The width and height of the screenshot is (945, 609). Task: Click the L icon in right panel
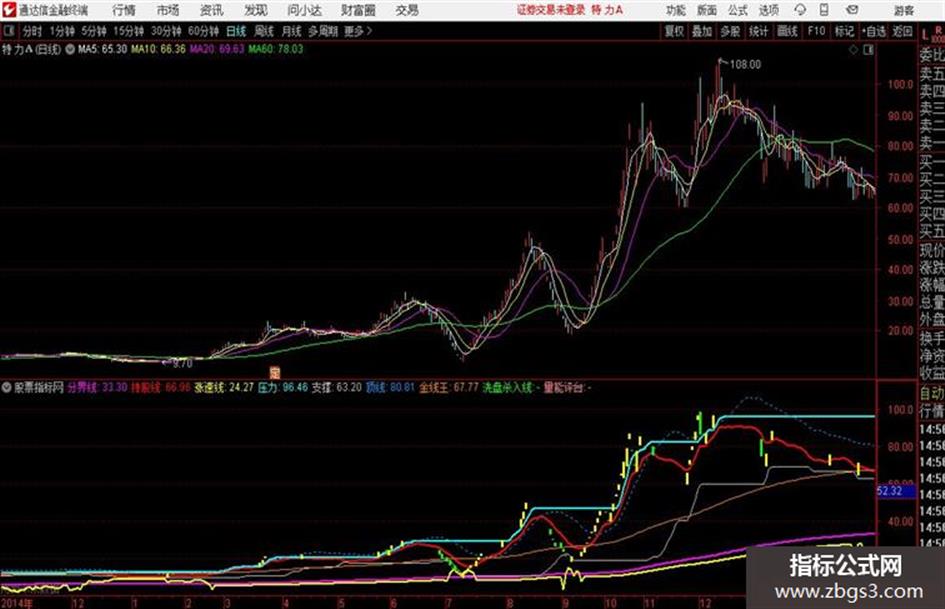tap(925, 35)
